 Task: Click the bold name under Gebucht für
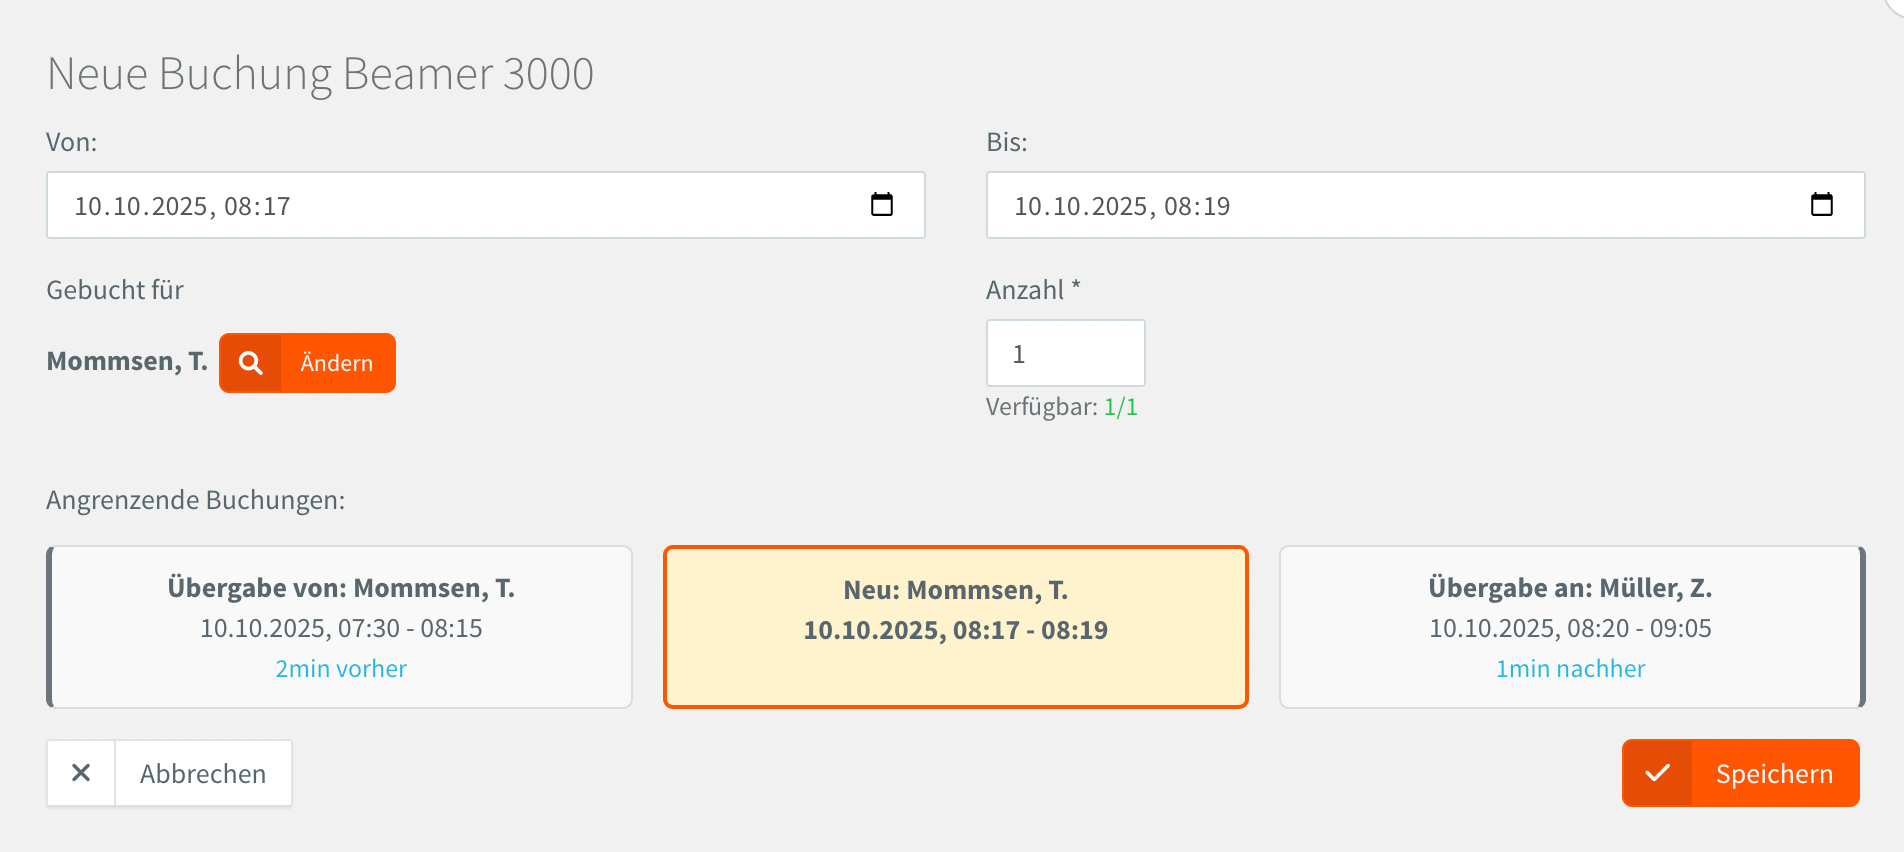pyautogui.click(x=127, y=361)
